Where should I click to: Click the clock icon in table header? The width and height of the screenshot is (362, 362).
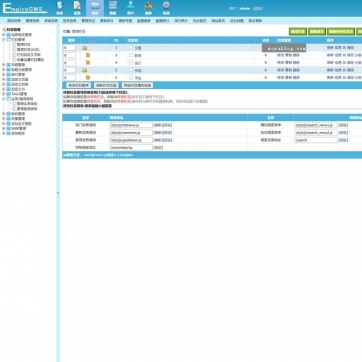93,40
